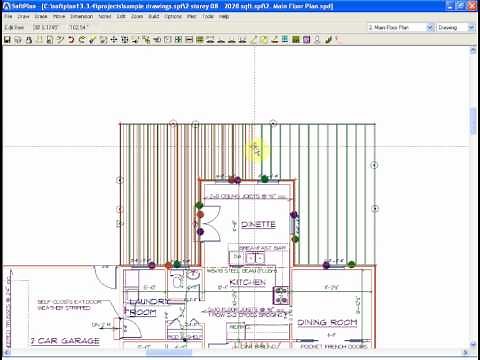Select the four-arrow Move tool icon

tap(114, 40)
